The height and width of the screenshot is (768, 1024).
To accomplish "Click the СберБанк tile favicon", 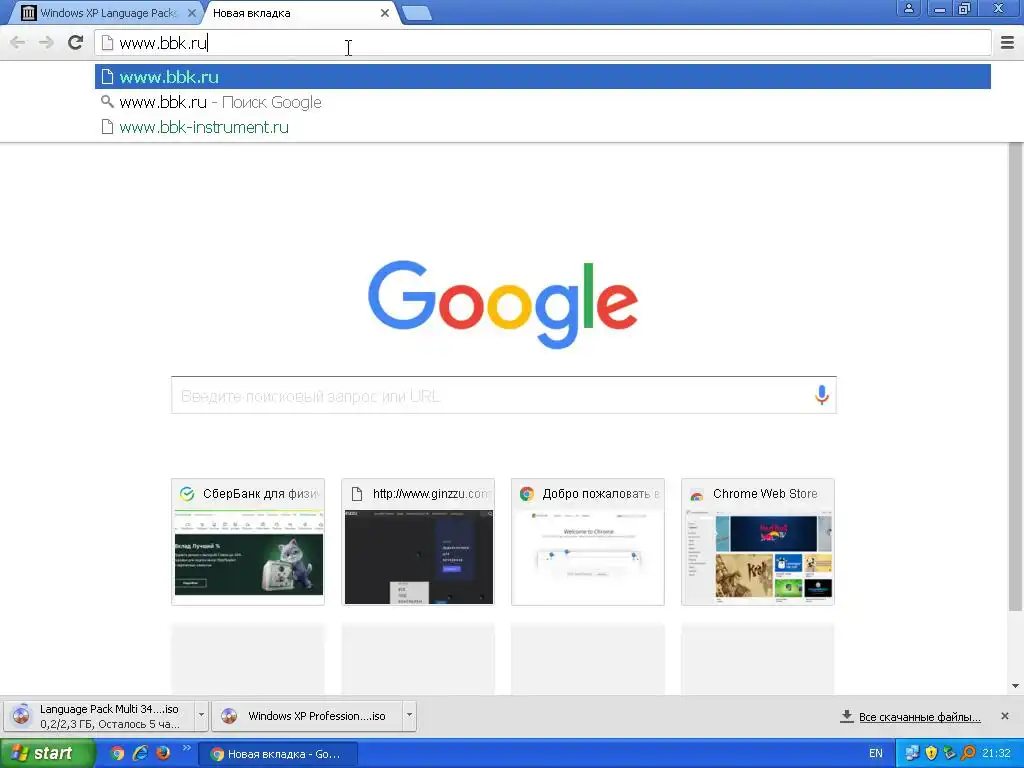I will point(187,494).
